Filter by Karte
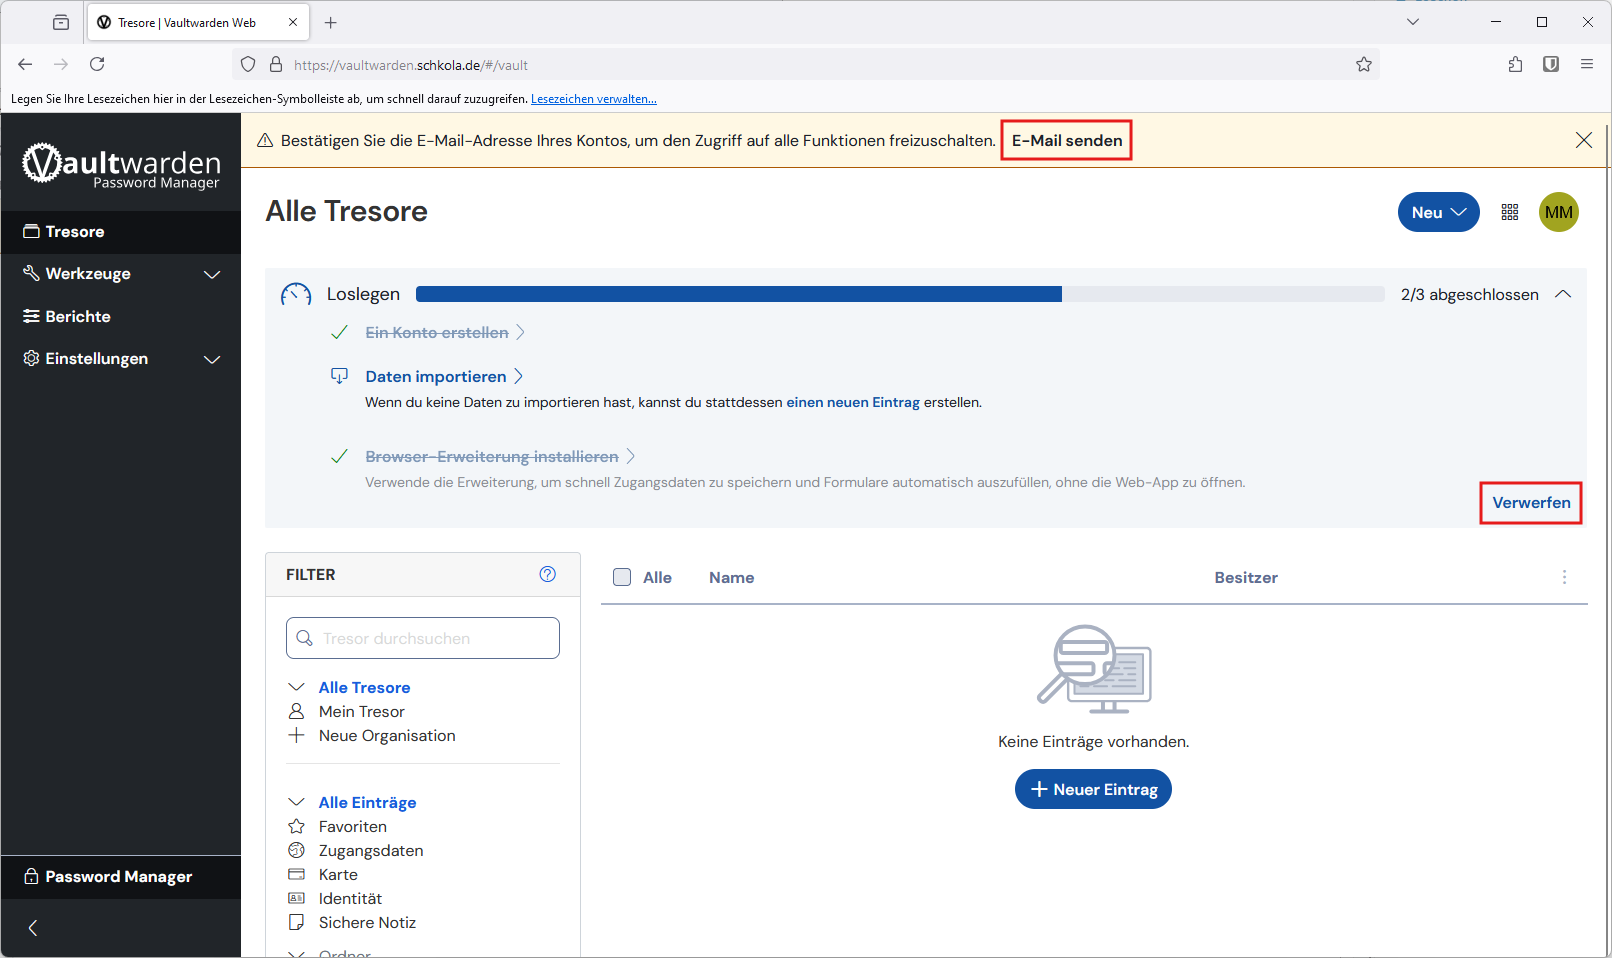 point(338,875)
